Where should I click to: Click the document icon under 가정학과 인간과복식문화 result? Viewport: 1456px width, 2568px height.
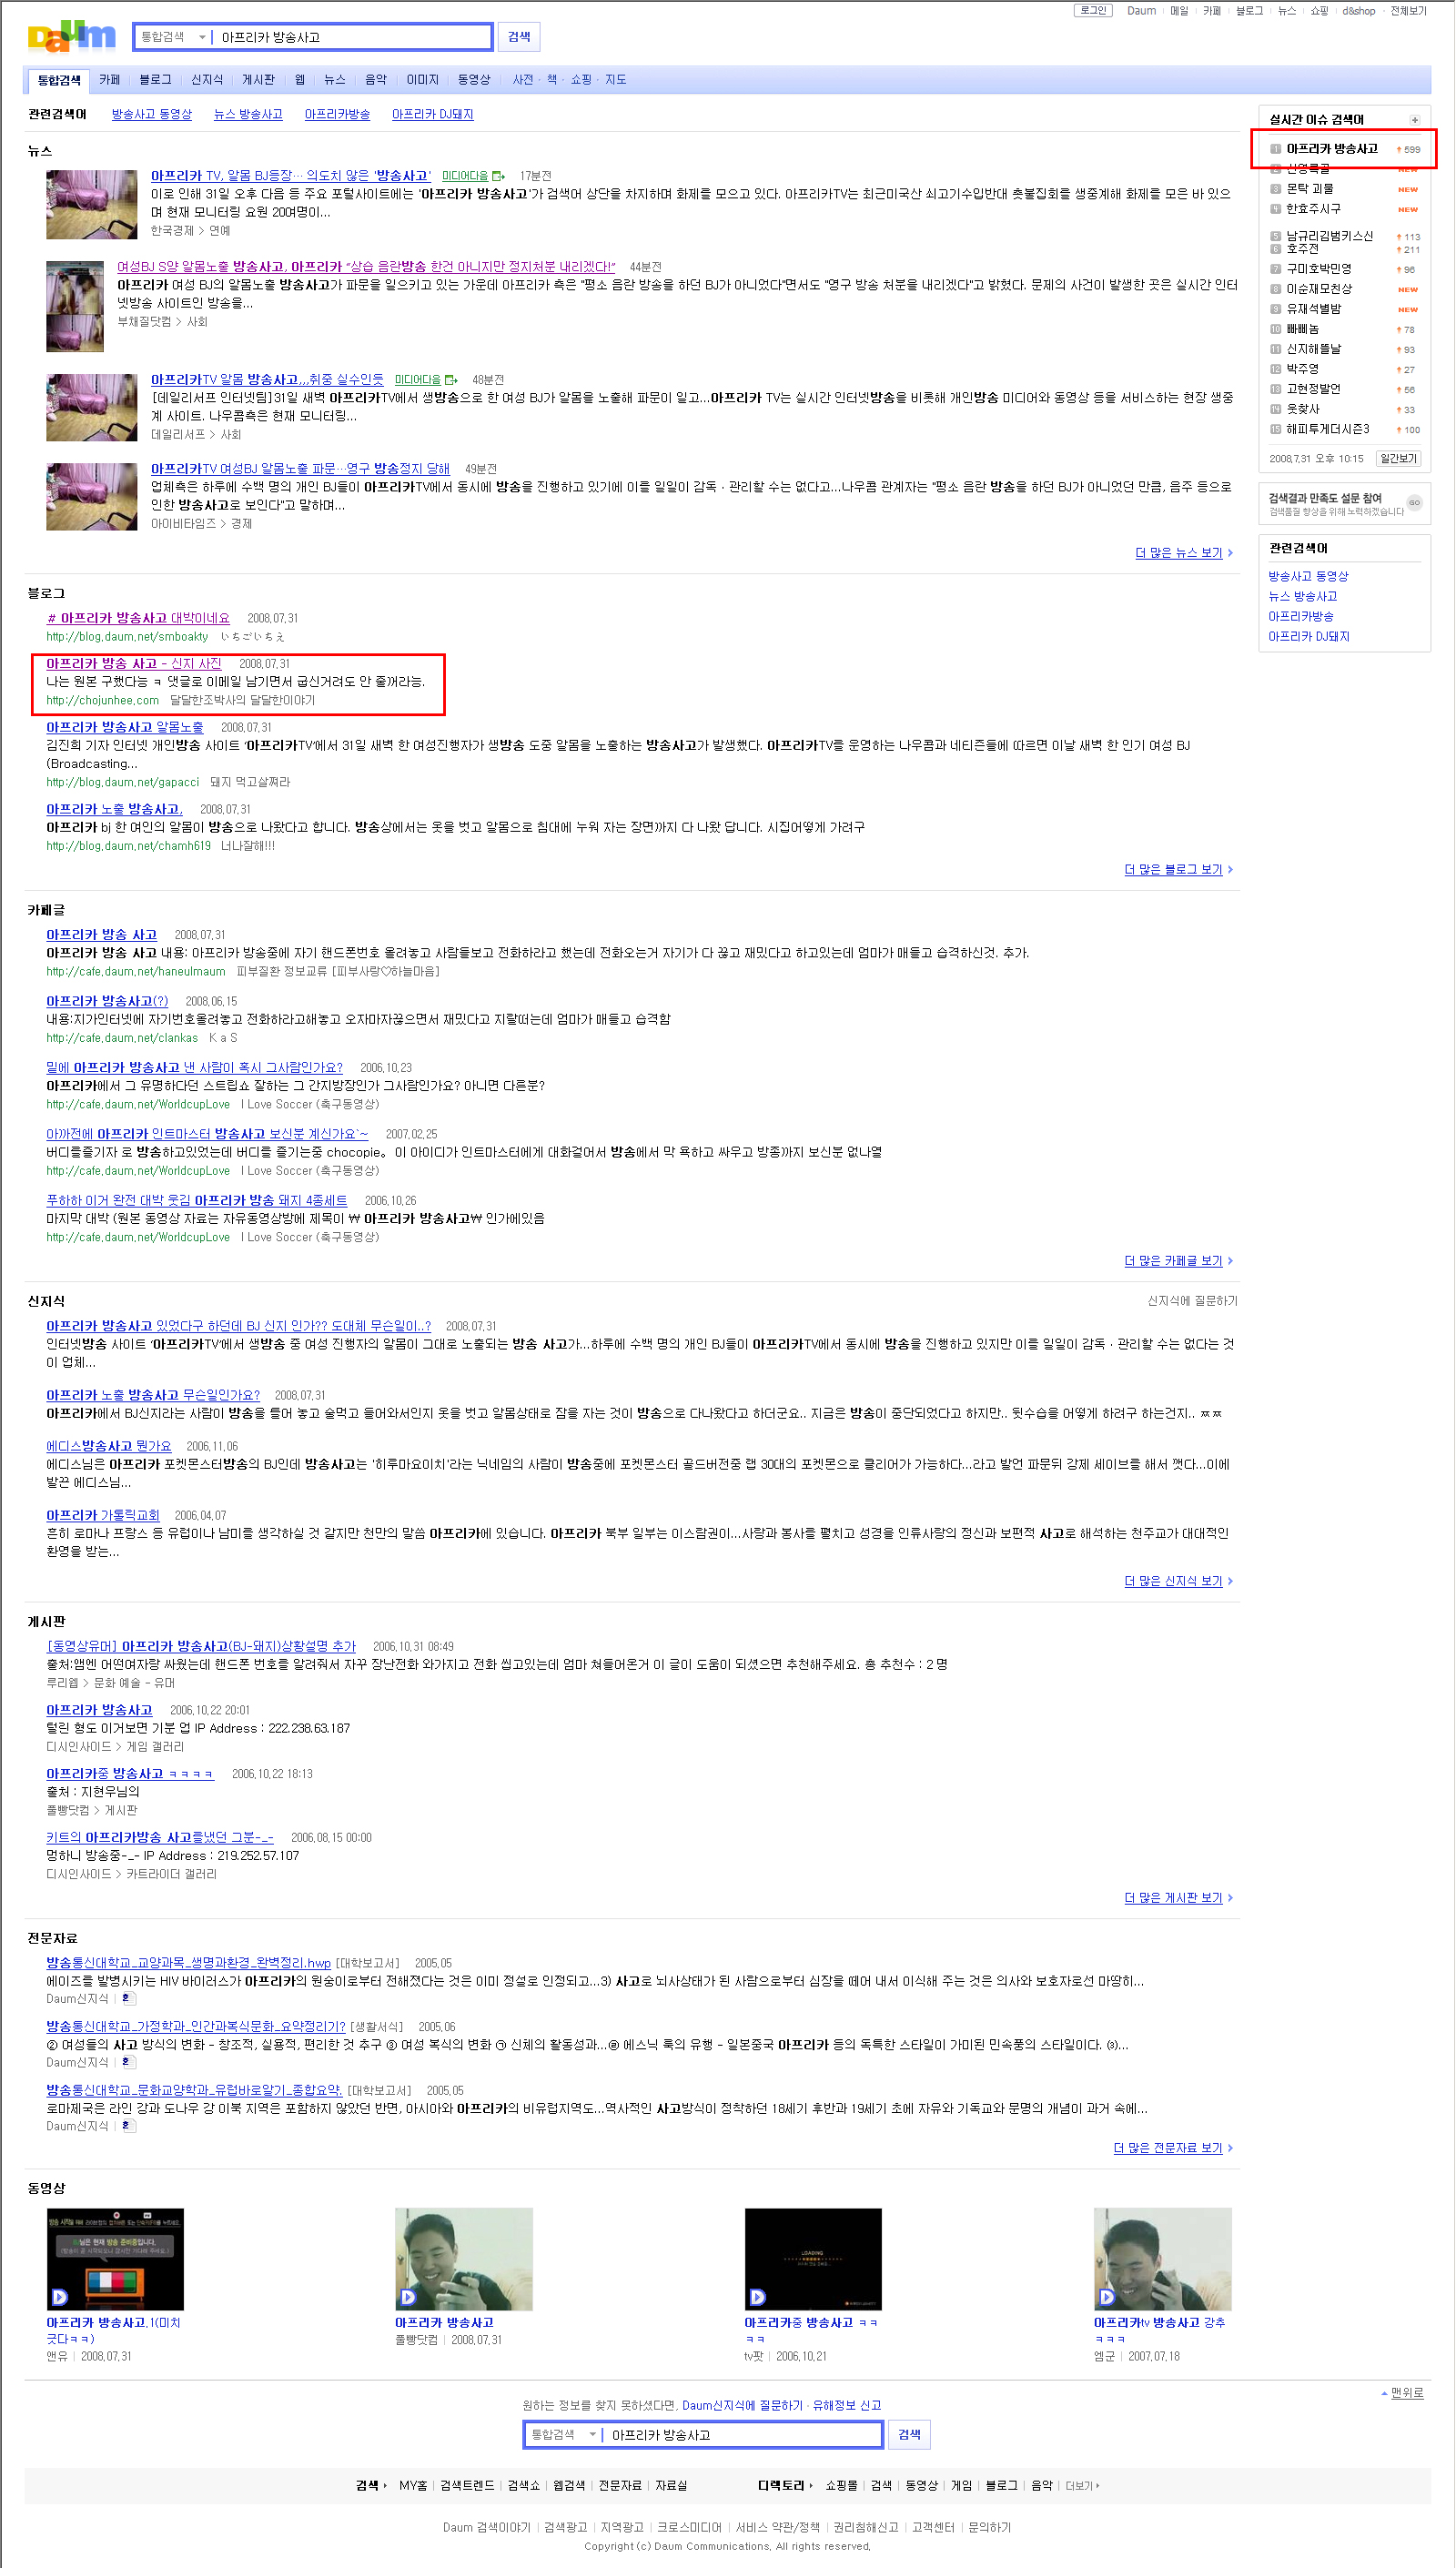click(x=128, y=2062)
